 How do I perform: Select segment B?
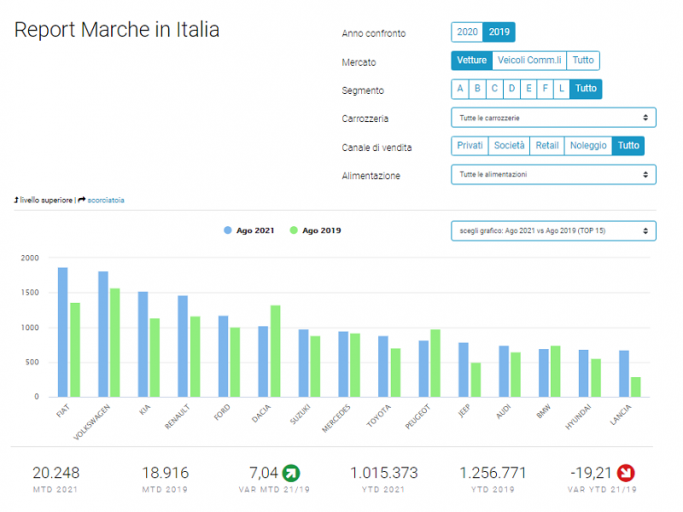point(477,89)
